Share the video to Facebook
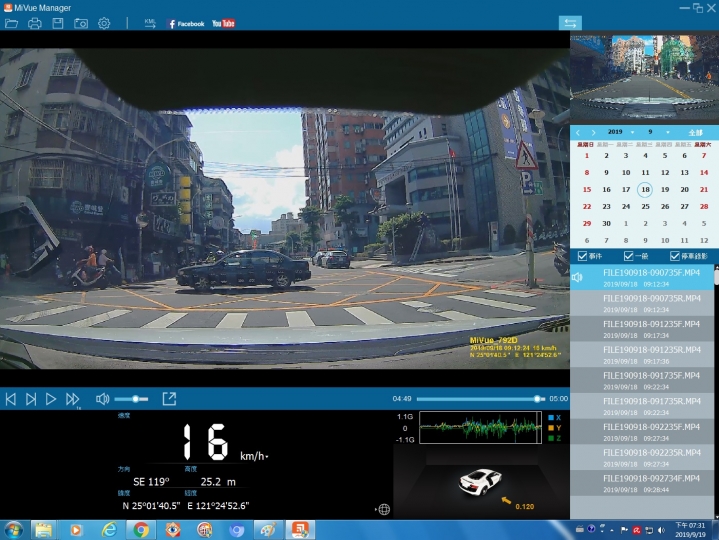Screen dimensions: 719x540 coord(186,24)
